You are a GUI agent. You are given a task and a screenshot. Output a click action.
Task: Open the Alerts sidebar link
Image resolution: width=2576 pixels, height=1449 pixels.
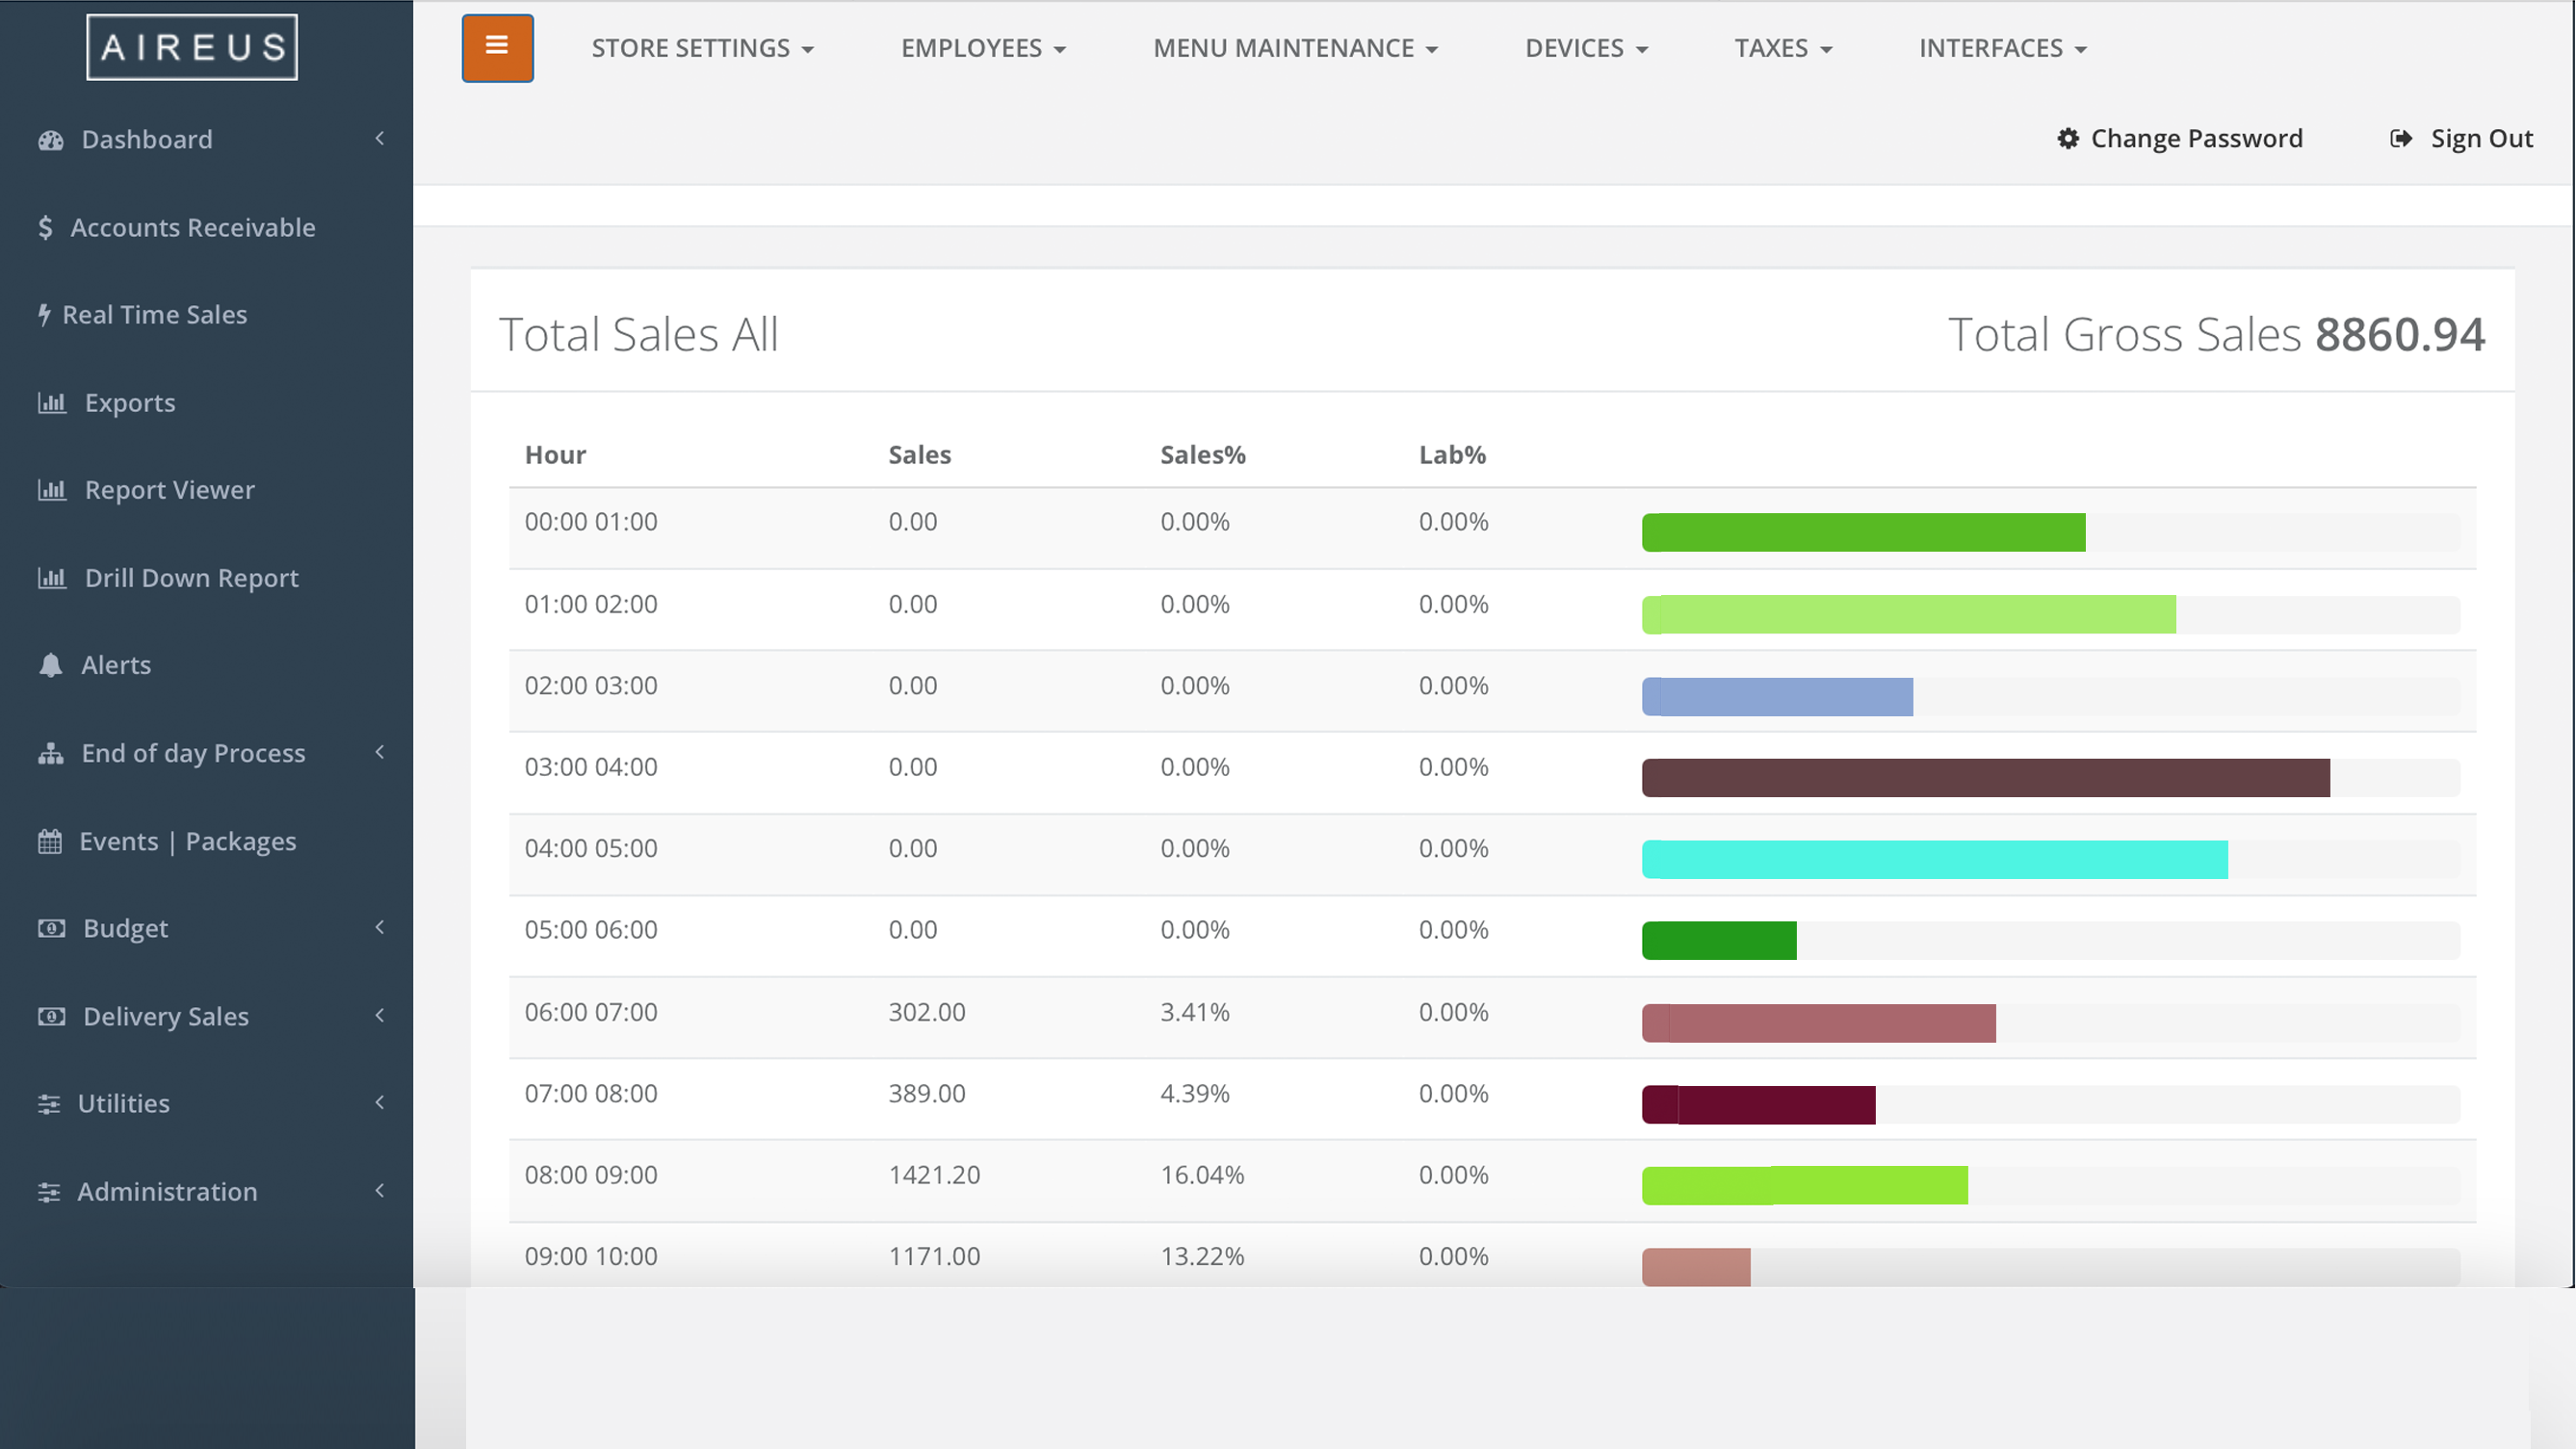point(116,665)
